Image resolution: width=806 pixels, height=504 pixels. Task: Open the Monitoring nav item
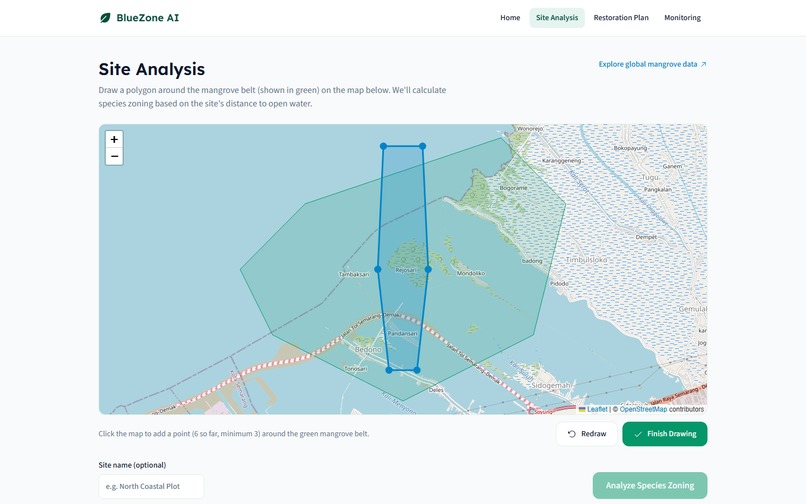[x=682, y=17]
